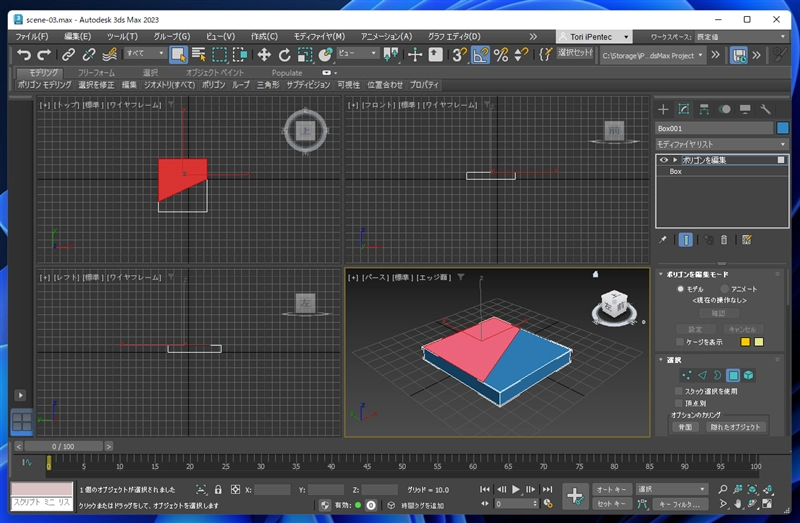This screenshot has width=800, height=523.
Task: Open Configure Modifier Sets icon
Action: (747, 240)
